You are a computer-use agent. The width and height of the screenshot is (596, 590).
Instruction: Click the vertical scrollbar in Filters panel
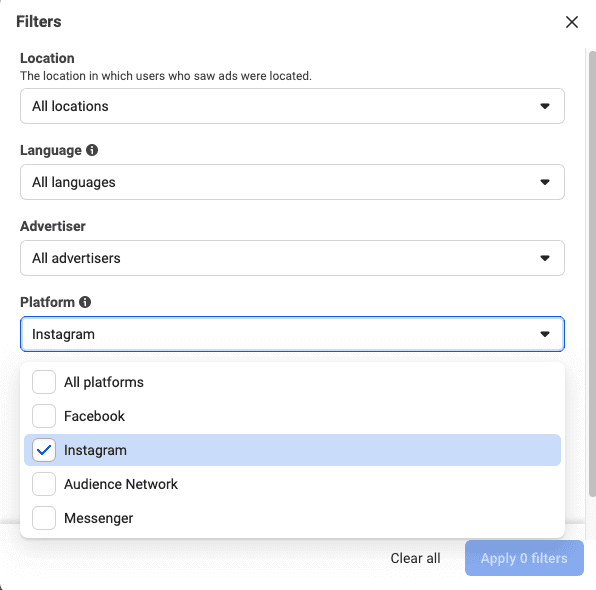pyautogui.click(x=592, y=274)
